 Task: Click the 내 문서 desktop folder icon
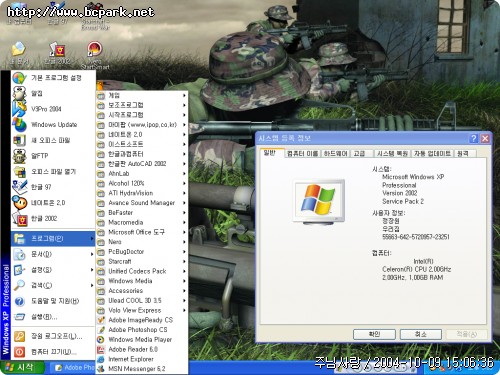click(x=18, y=49)
